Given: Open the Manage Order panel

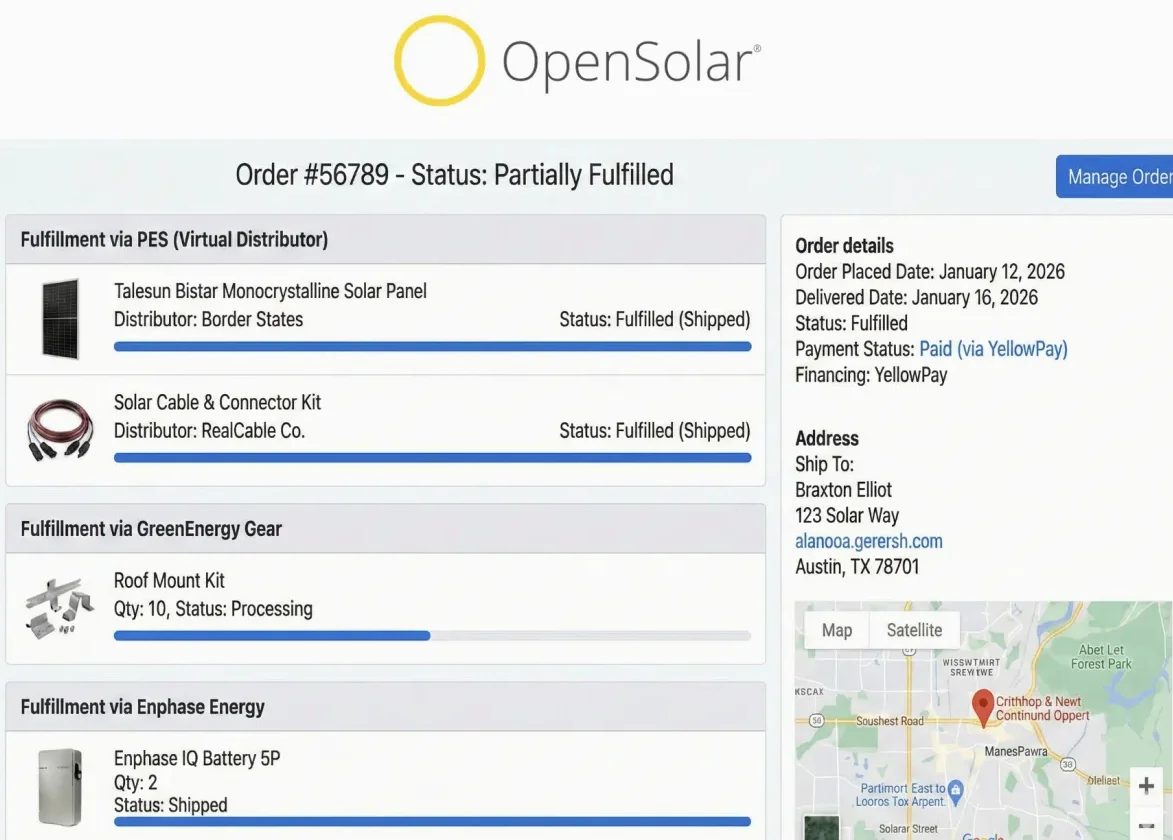Looking at the screenshot, I should click(1120, 176).
